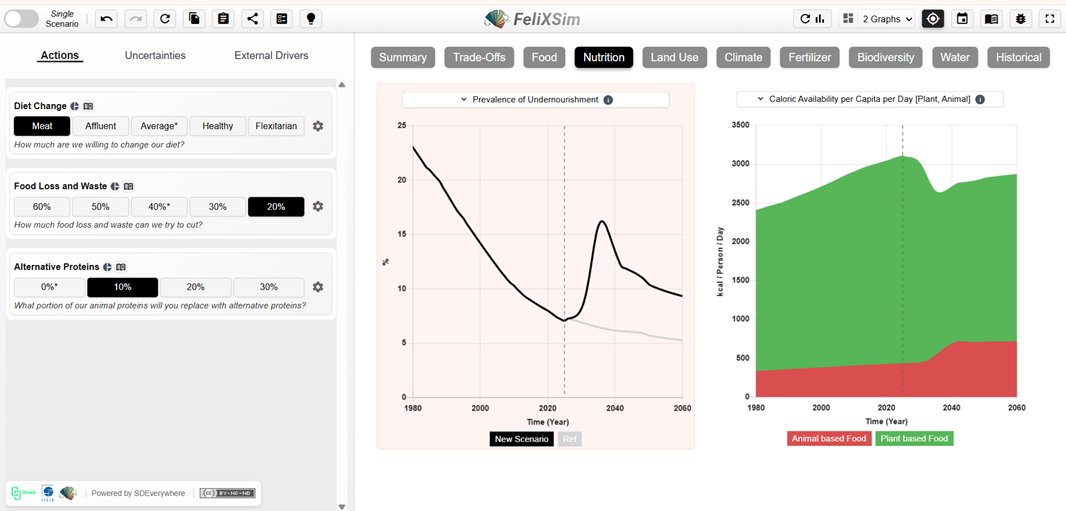The height and width of the screenshot is (511, 1066).
Task: Open Diet Change settings gear
Action: point(318,126)
